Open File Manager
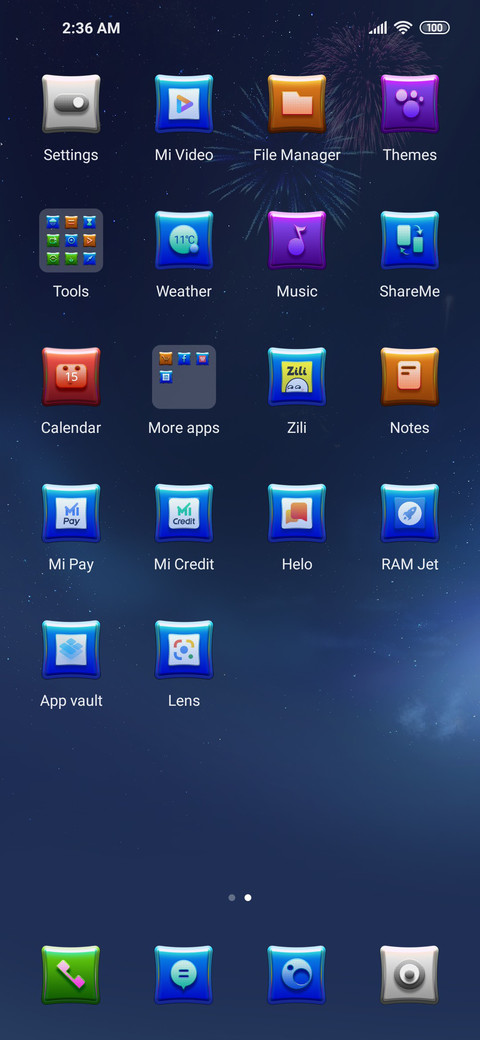480x1040 pixels. (x=296, y=103)
